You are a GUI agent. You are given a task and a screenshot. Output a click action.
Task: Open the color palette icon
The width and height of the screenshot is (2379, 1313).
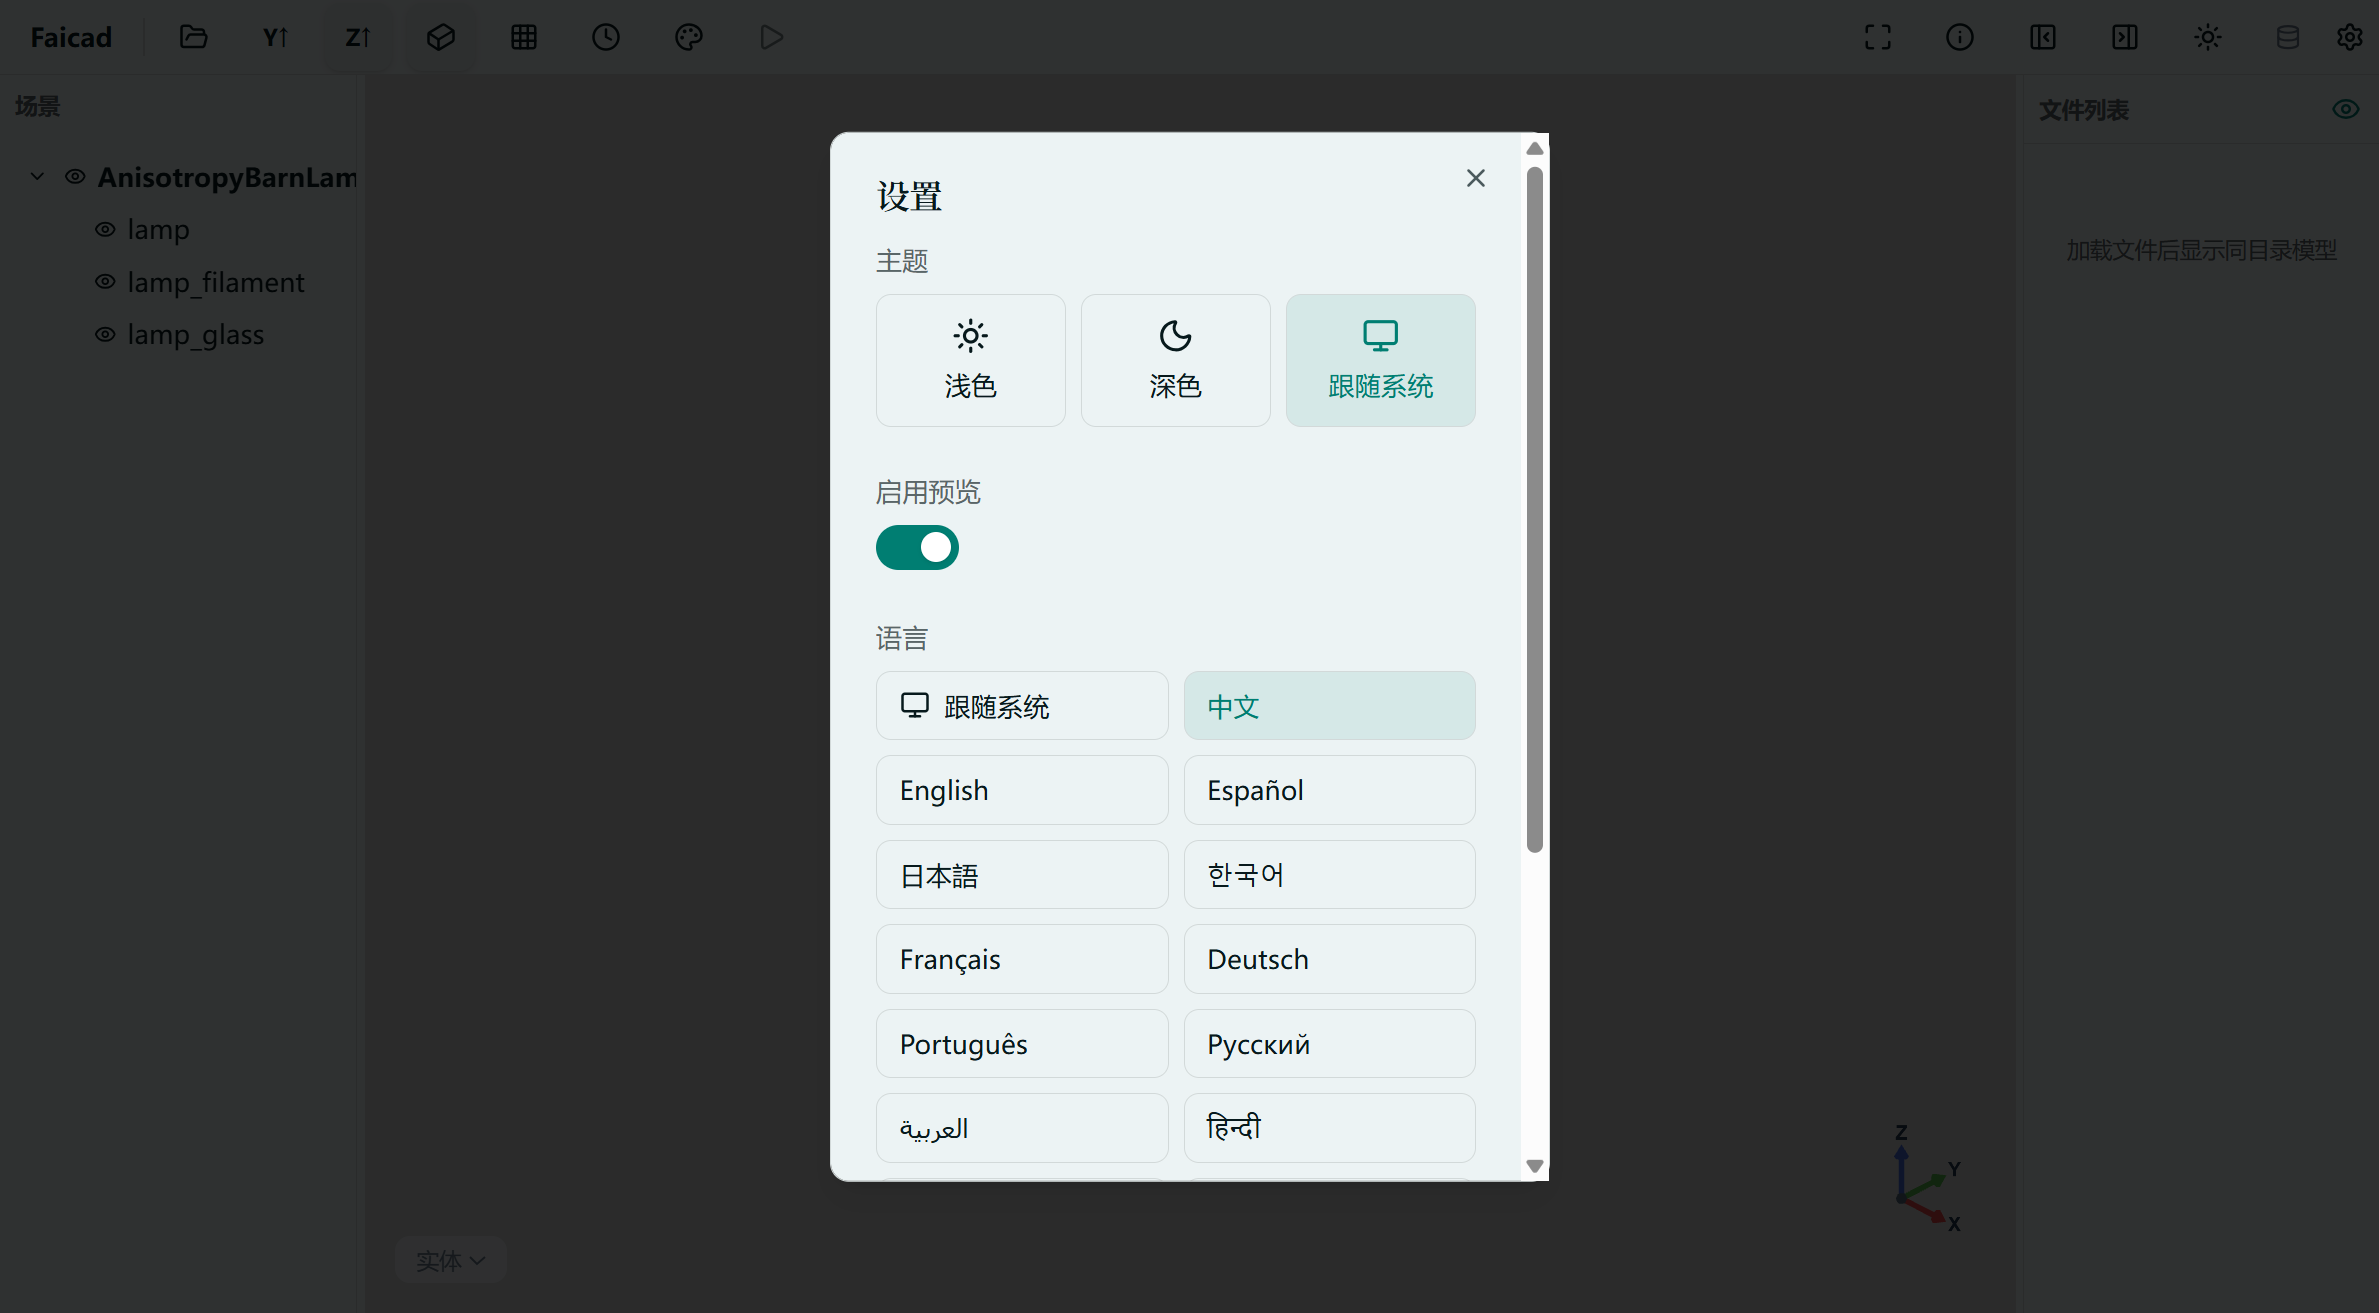pos(689,37)
